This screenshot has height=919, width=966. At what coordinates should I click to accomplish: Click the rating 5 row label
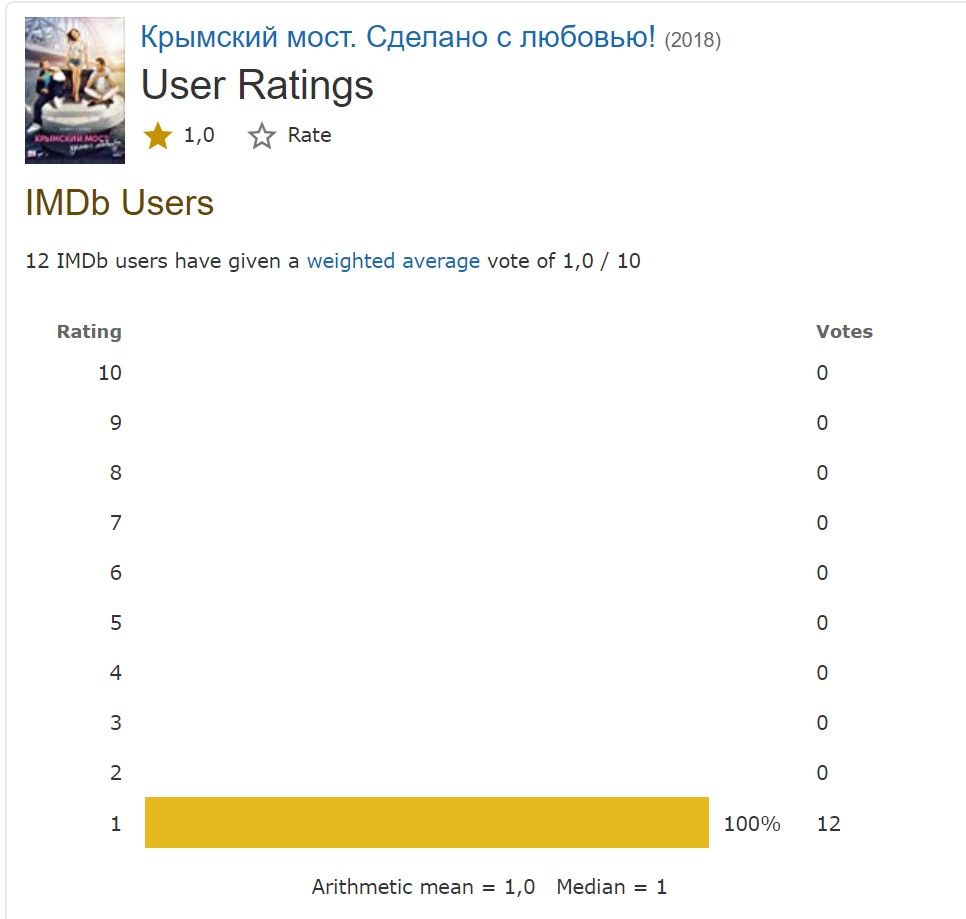pos(116,623)
